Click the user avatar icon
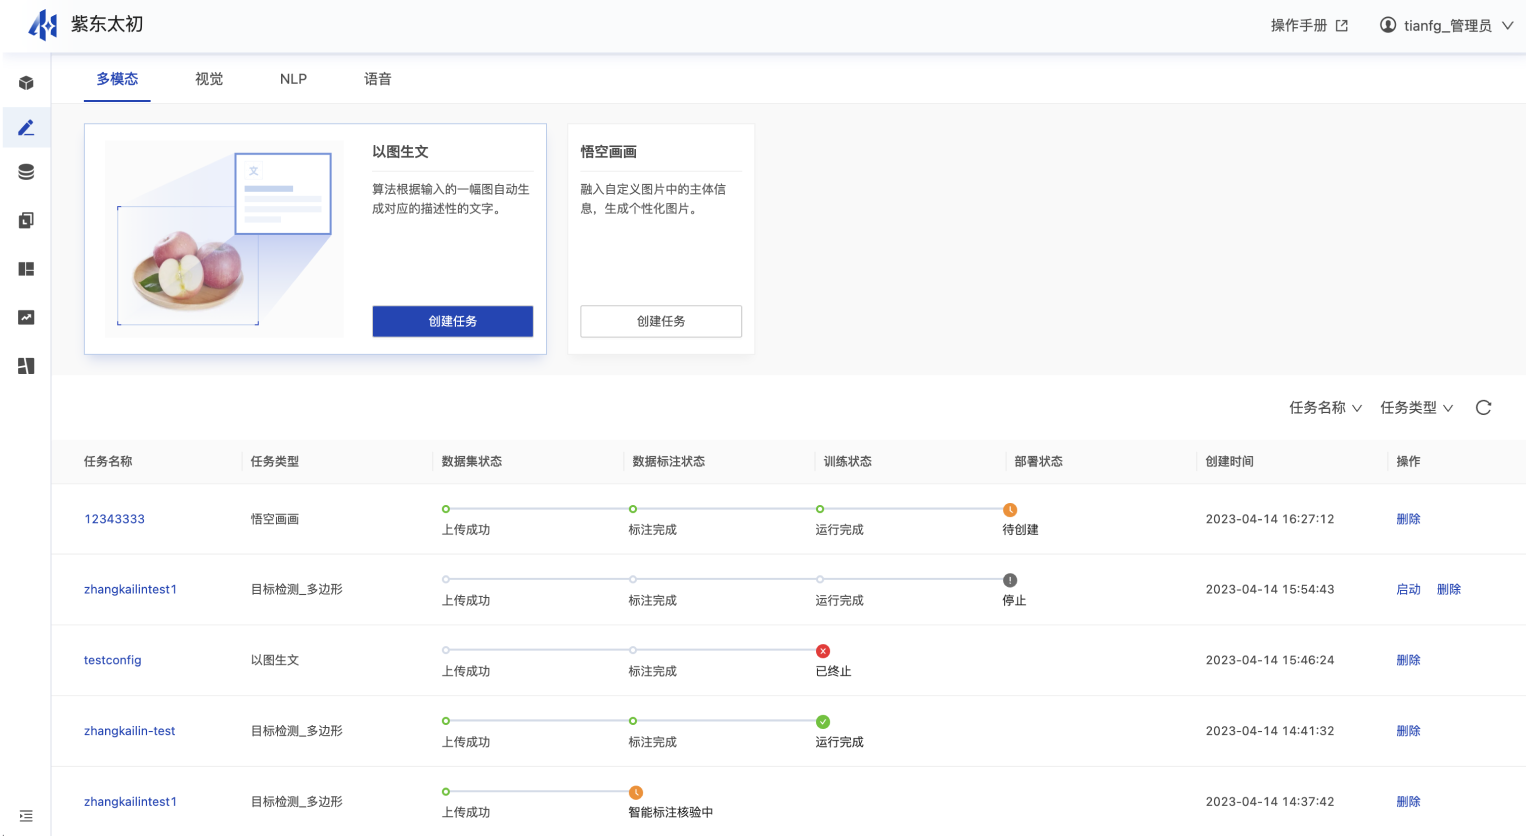This screenshot has width=1526, height=836. click(1388, 25)
